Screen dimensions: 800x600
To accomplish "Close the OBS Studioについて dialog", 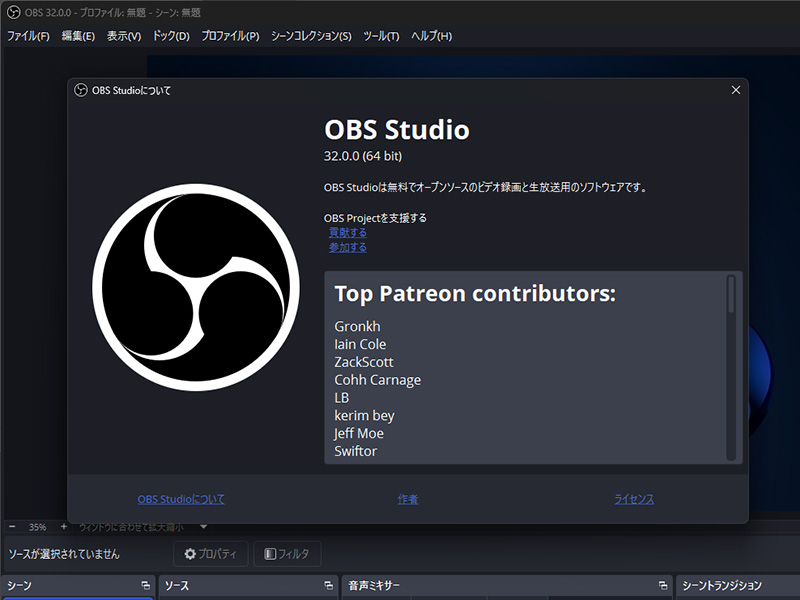I will point(736,90).
